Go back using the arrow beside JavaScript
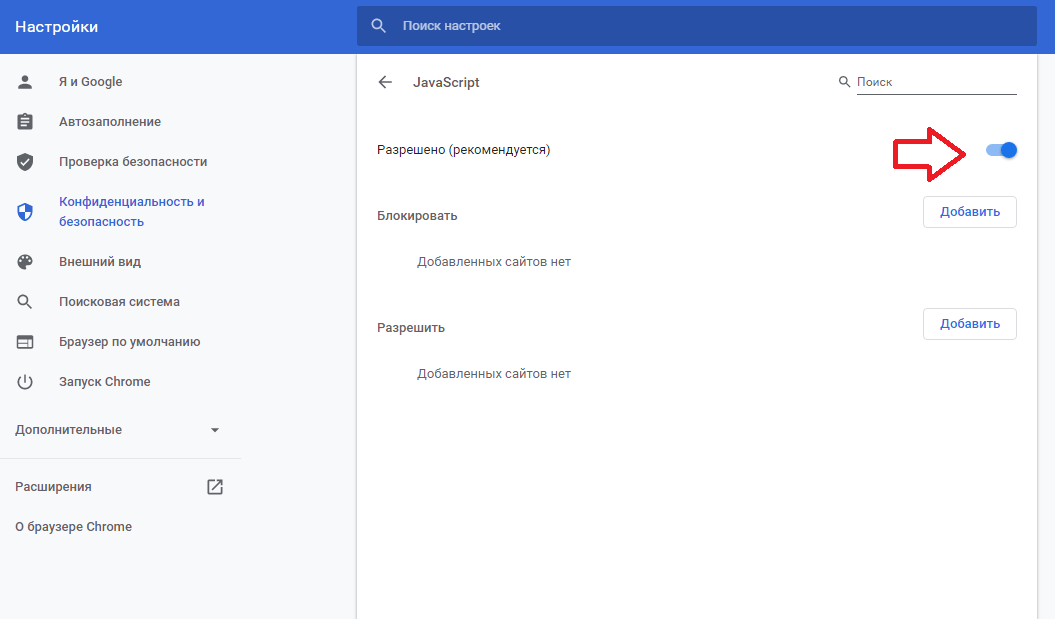This screenshot has width=1055, height=619. tap(385, 82)
